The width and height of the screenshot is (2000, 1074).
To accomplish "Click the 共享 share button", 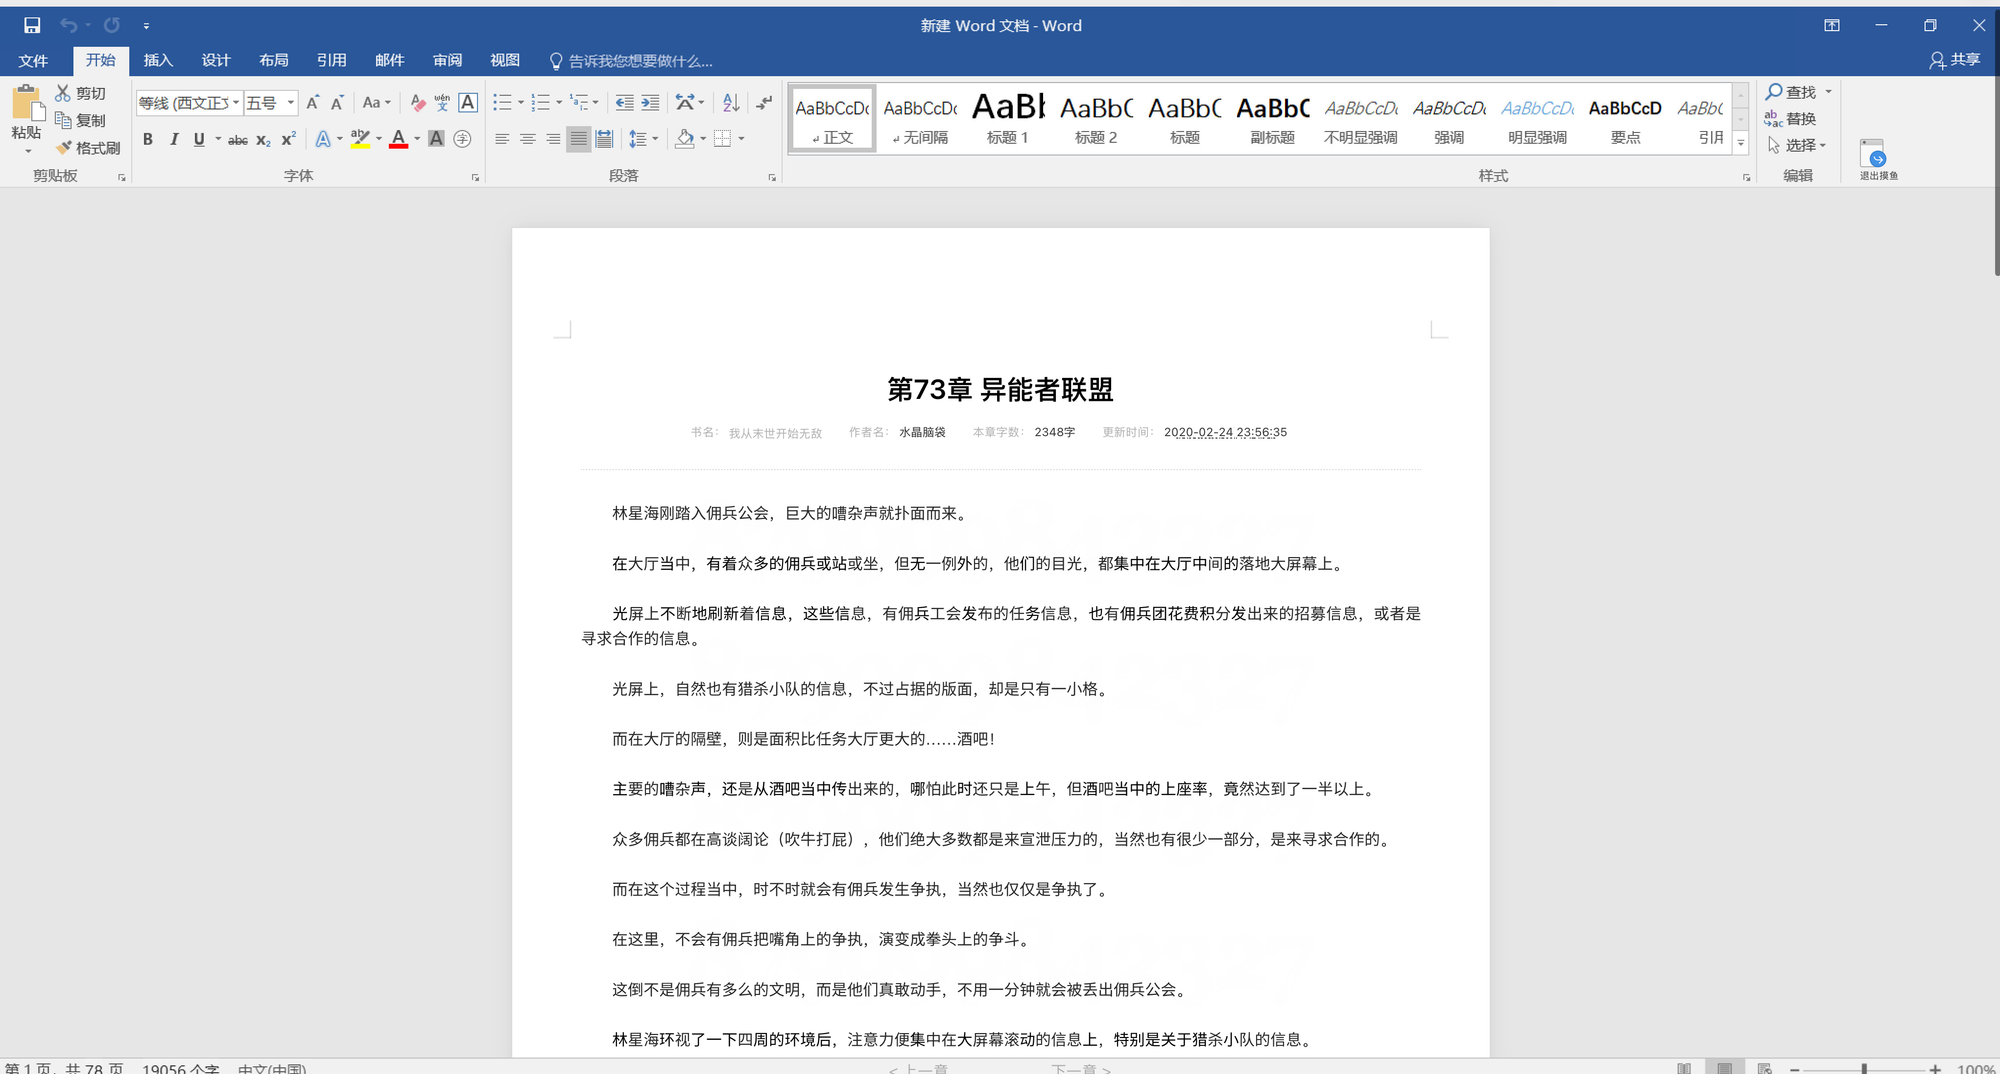I will [x=1955, y=60].
